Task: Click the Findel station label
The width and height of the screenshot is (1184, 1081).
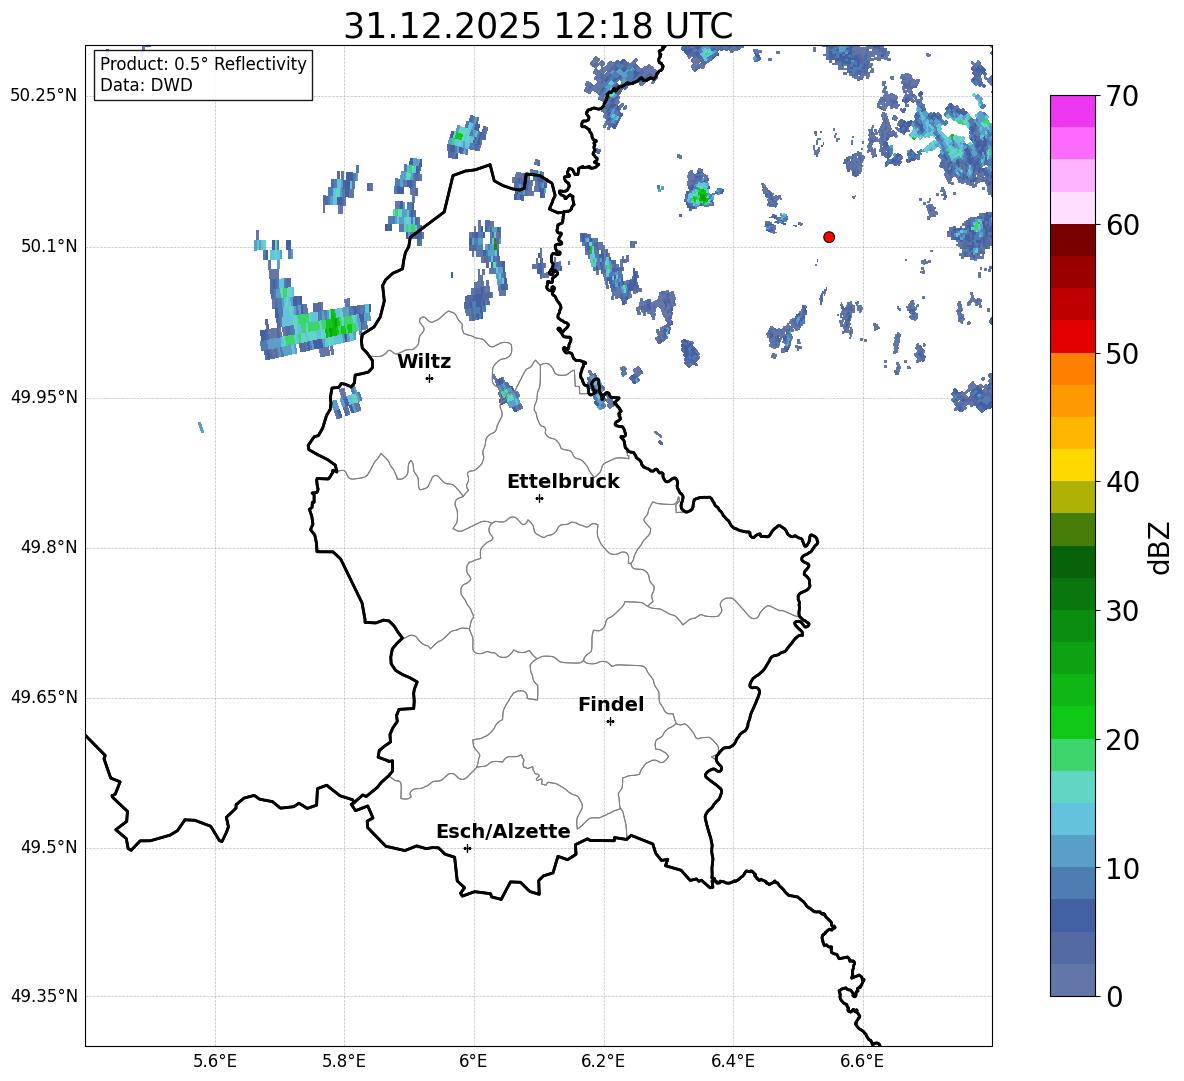Action: click(x=611, y=704)
